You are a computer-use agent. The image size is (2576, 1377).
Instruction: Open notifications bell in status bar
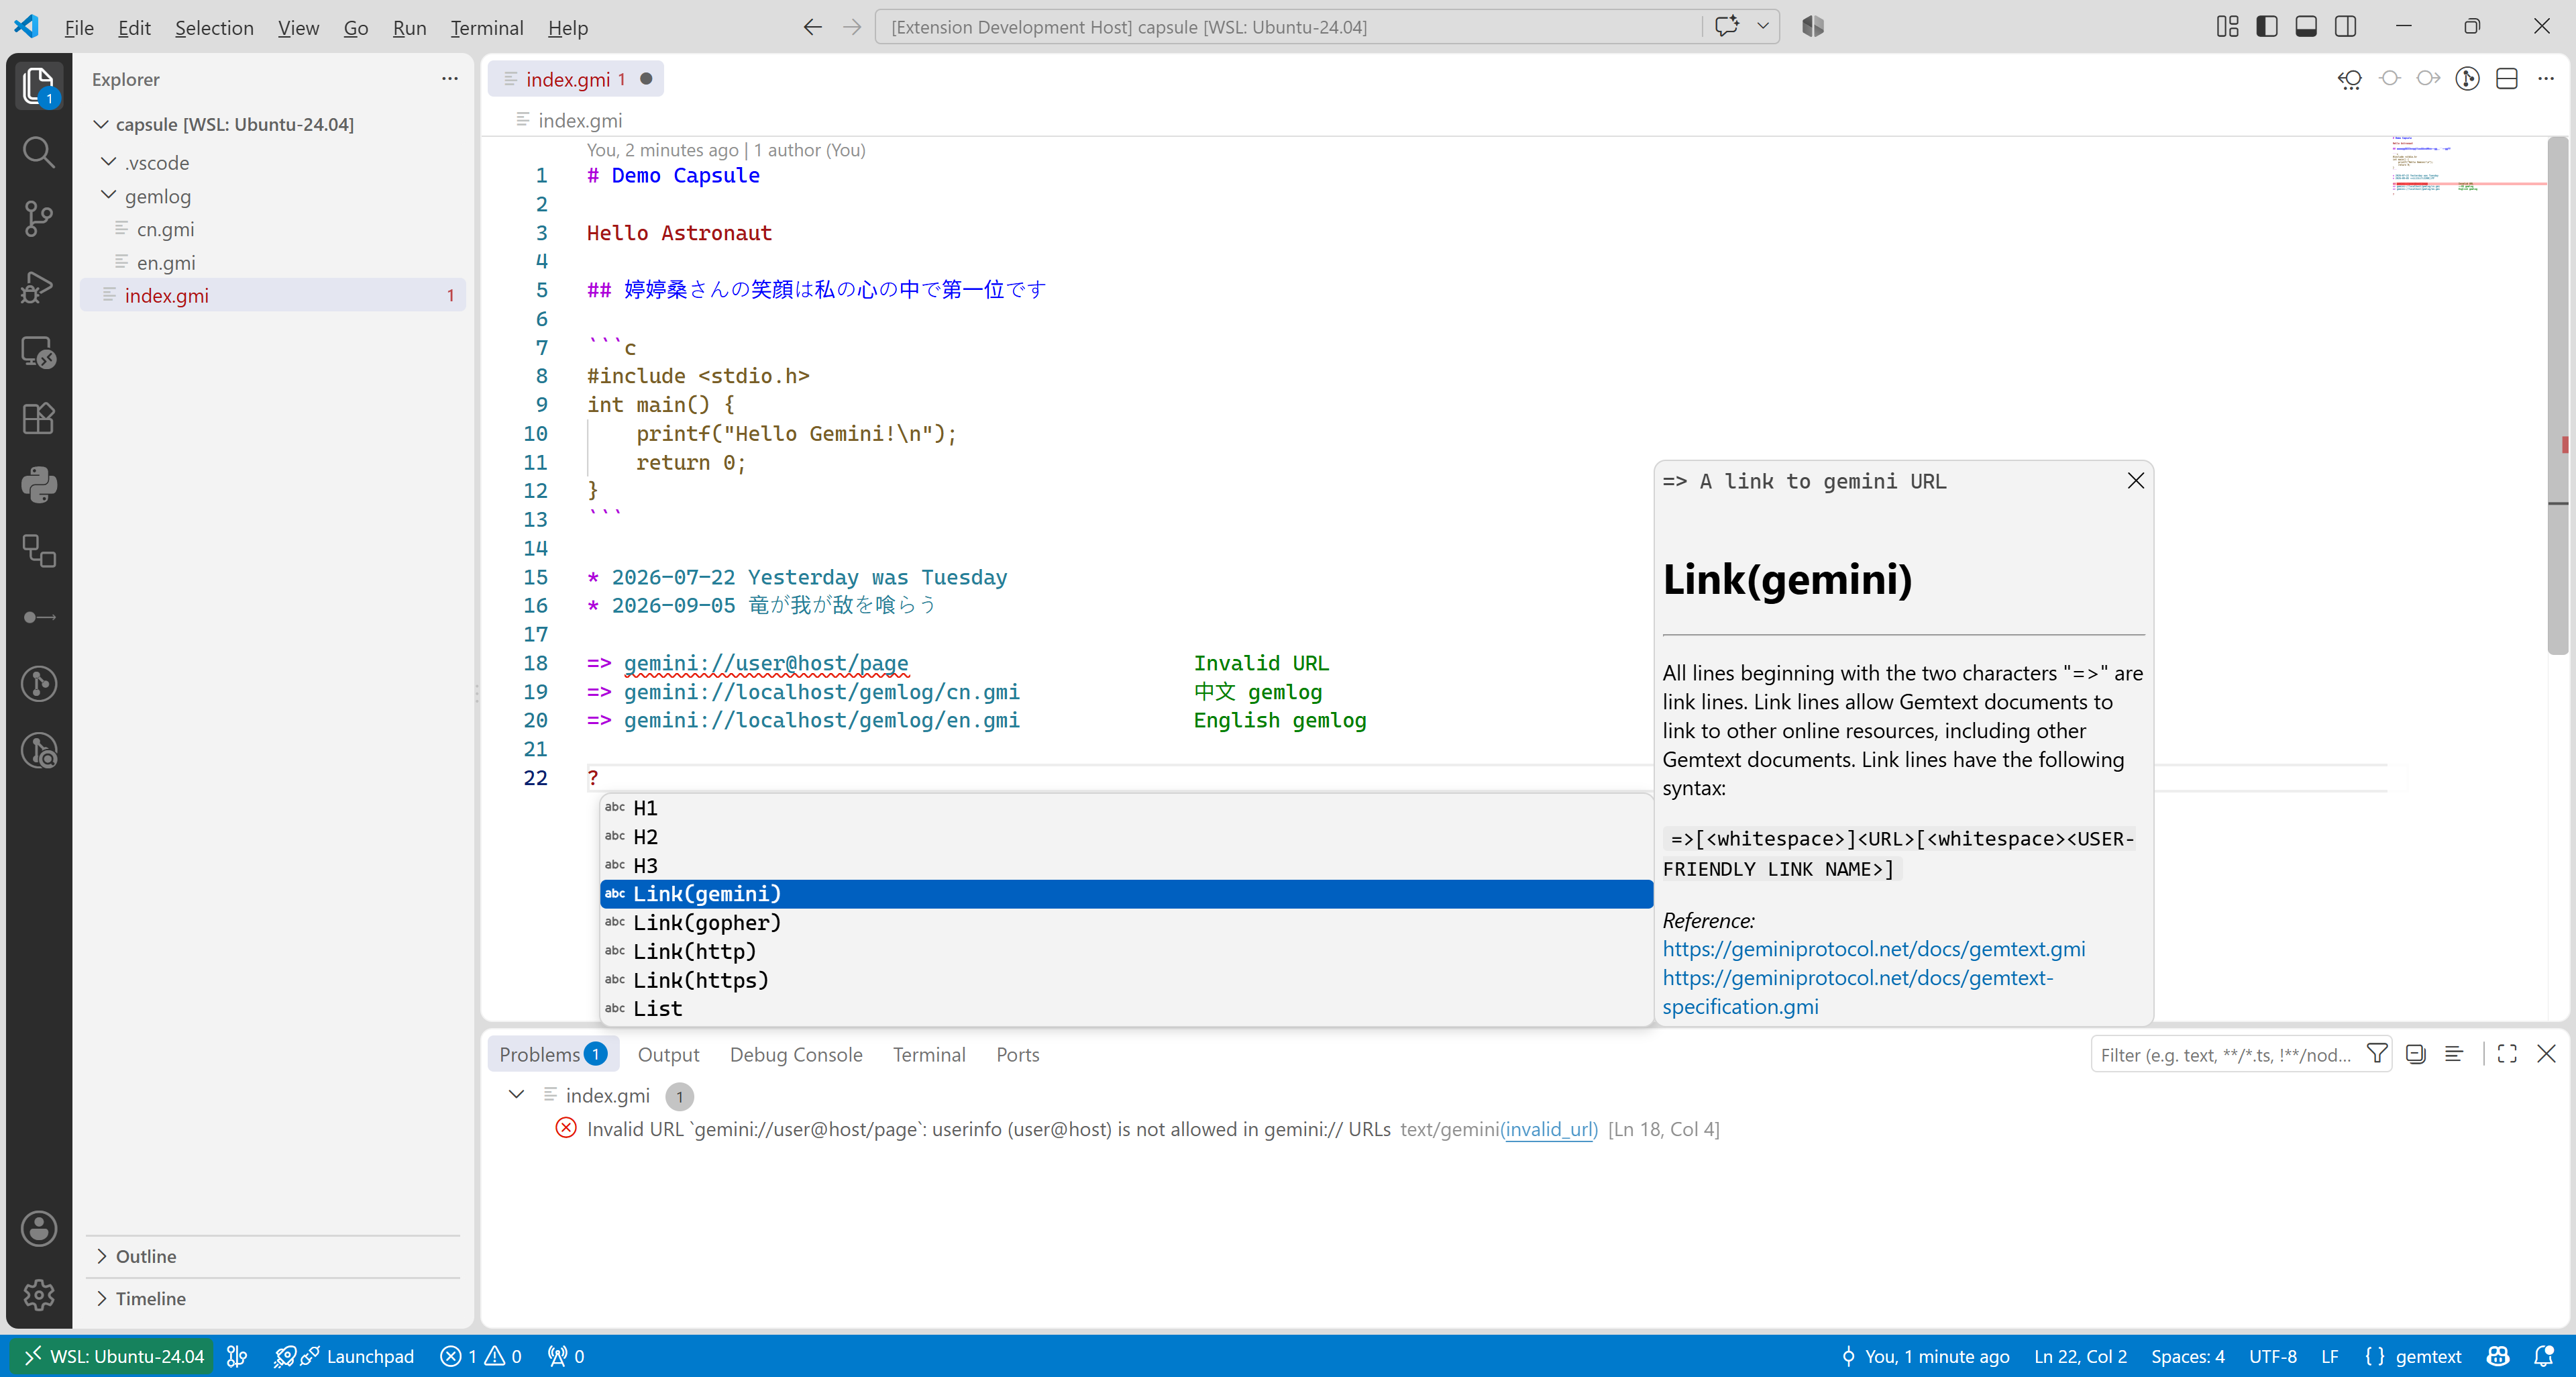[2544, 1356]
